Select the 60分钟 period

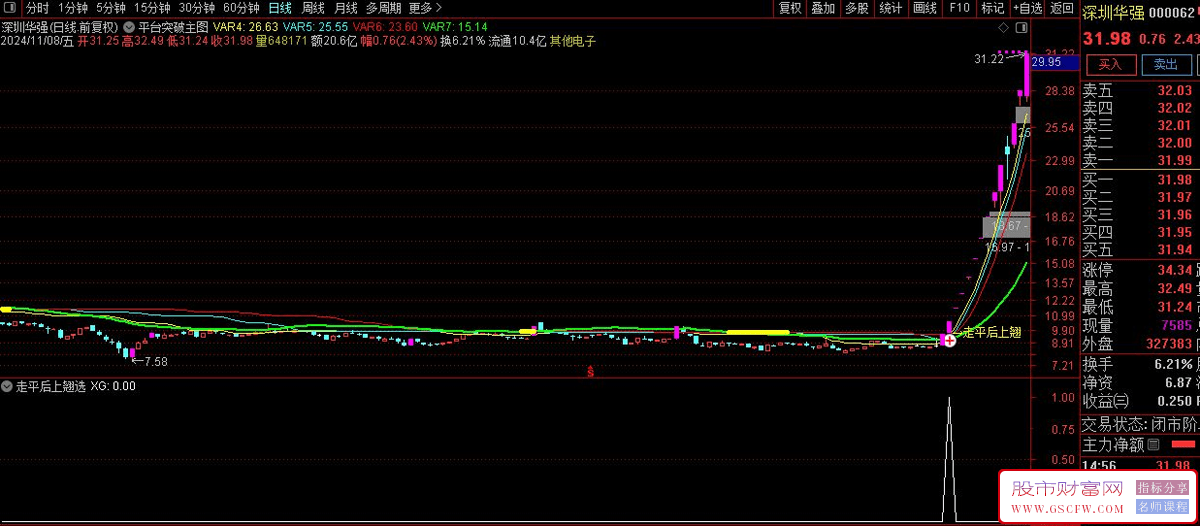tap(241, 8)
